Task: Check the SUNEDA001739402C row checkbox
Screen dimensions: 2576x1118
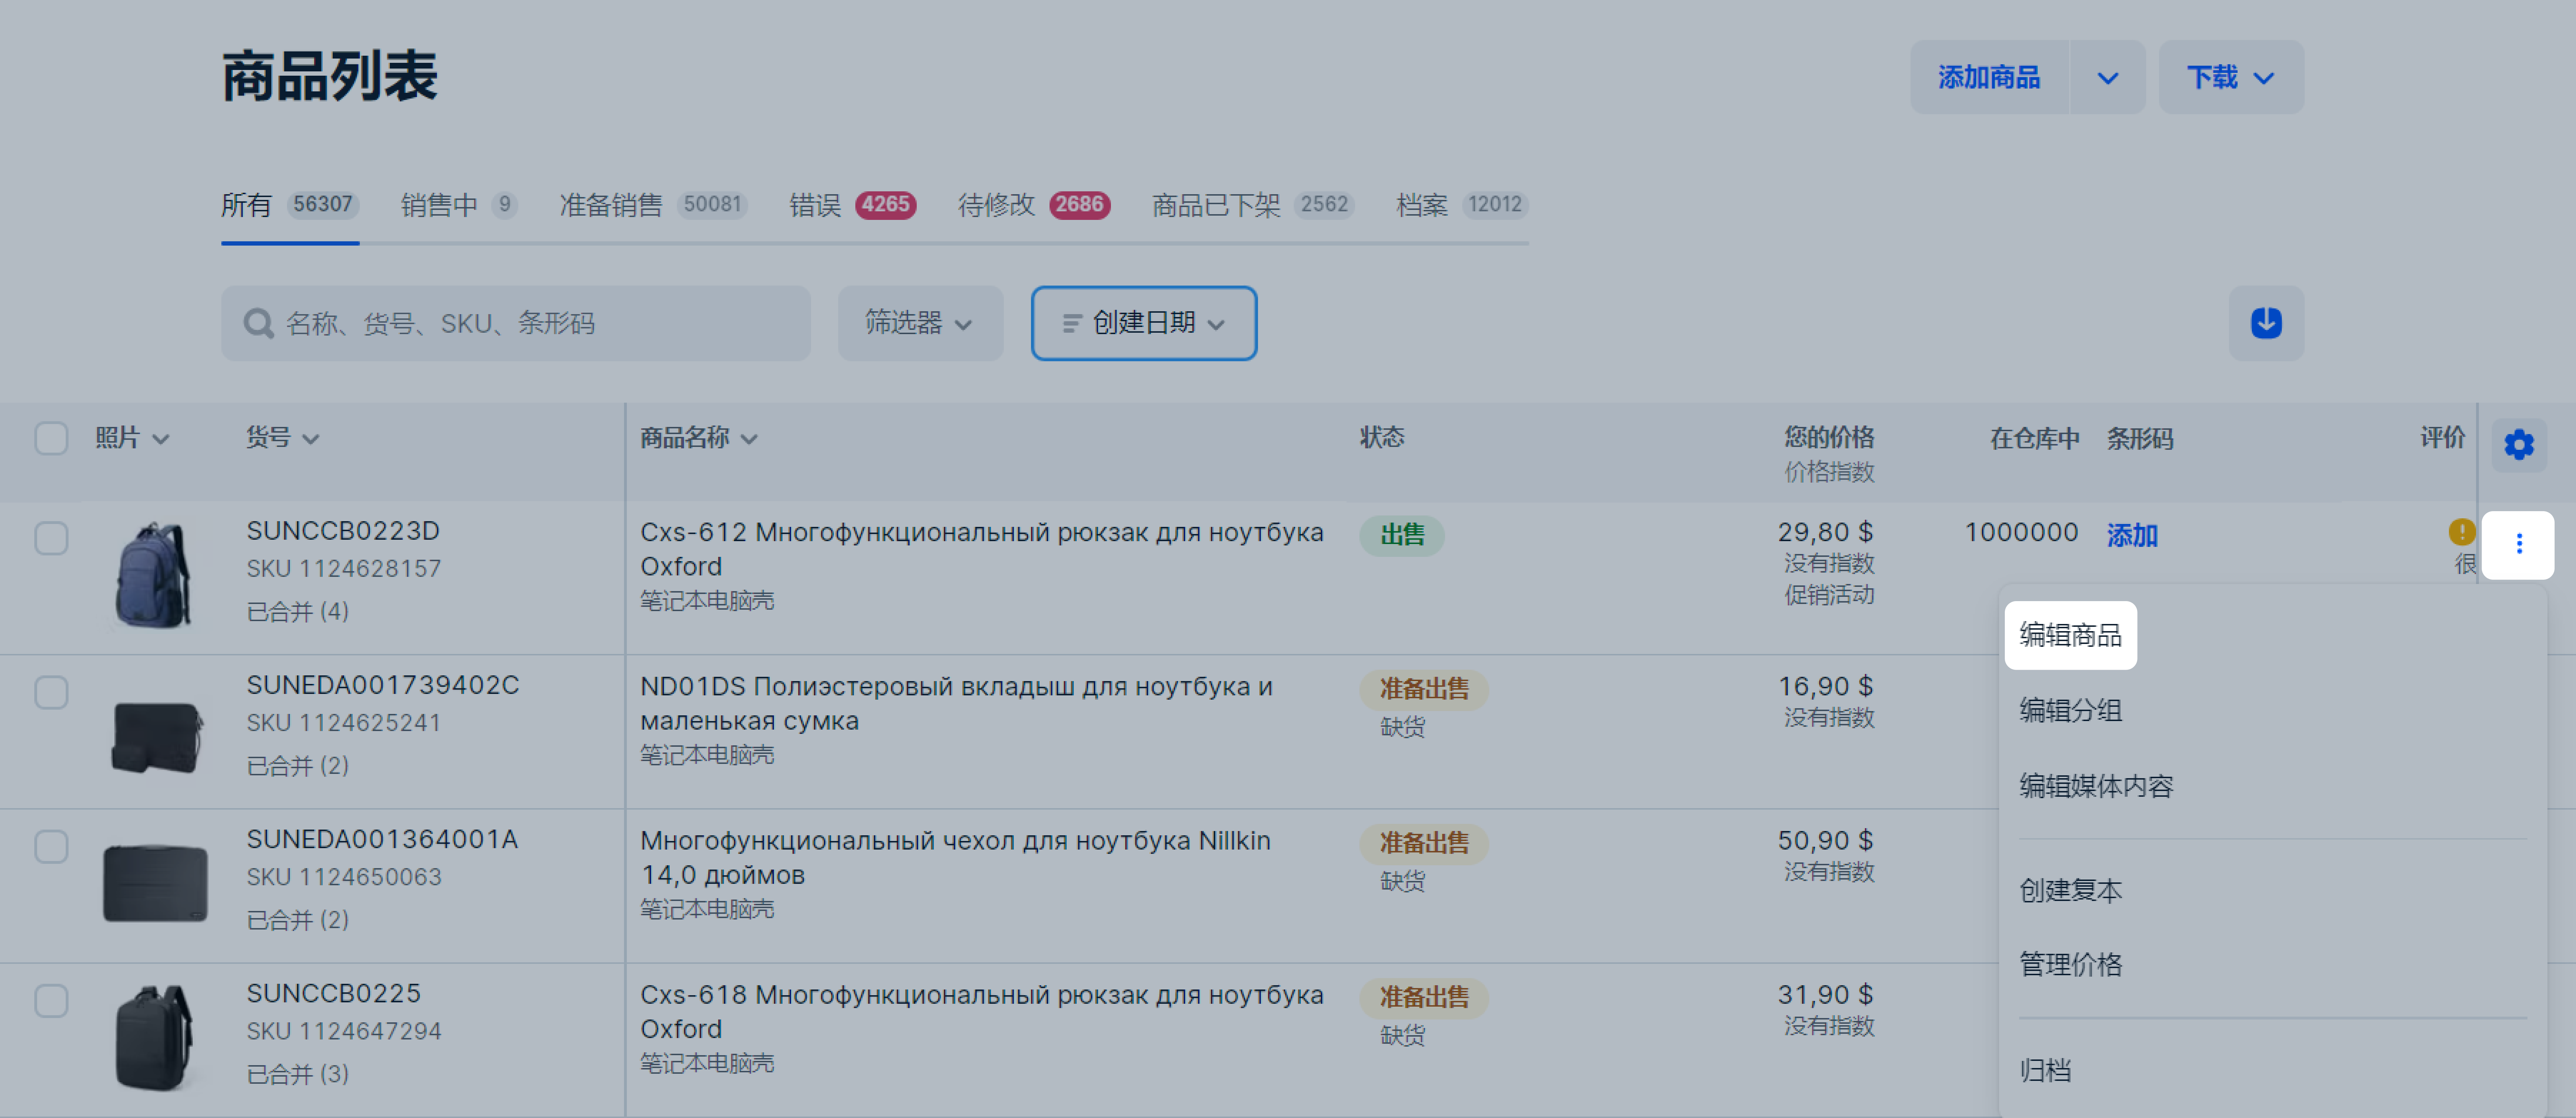Action: [x=51, y=692]
